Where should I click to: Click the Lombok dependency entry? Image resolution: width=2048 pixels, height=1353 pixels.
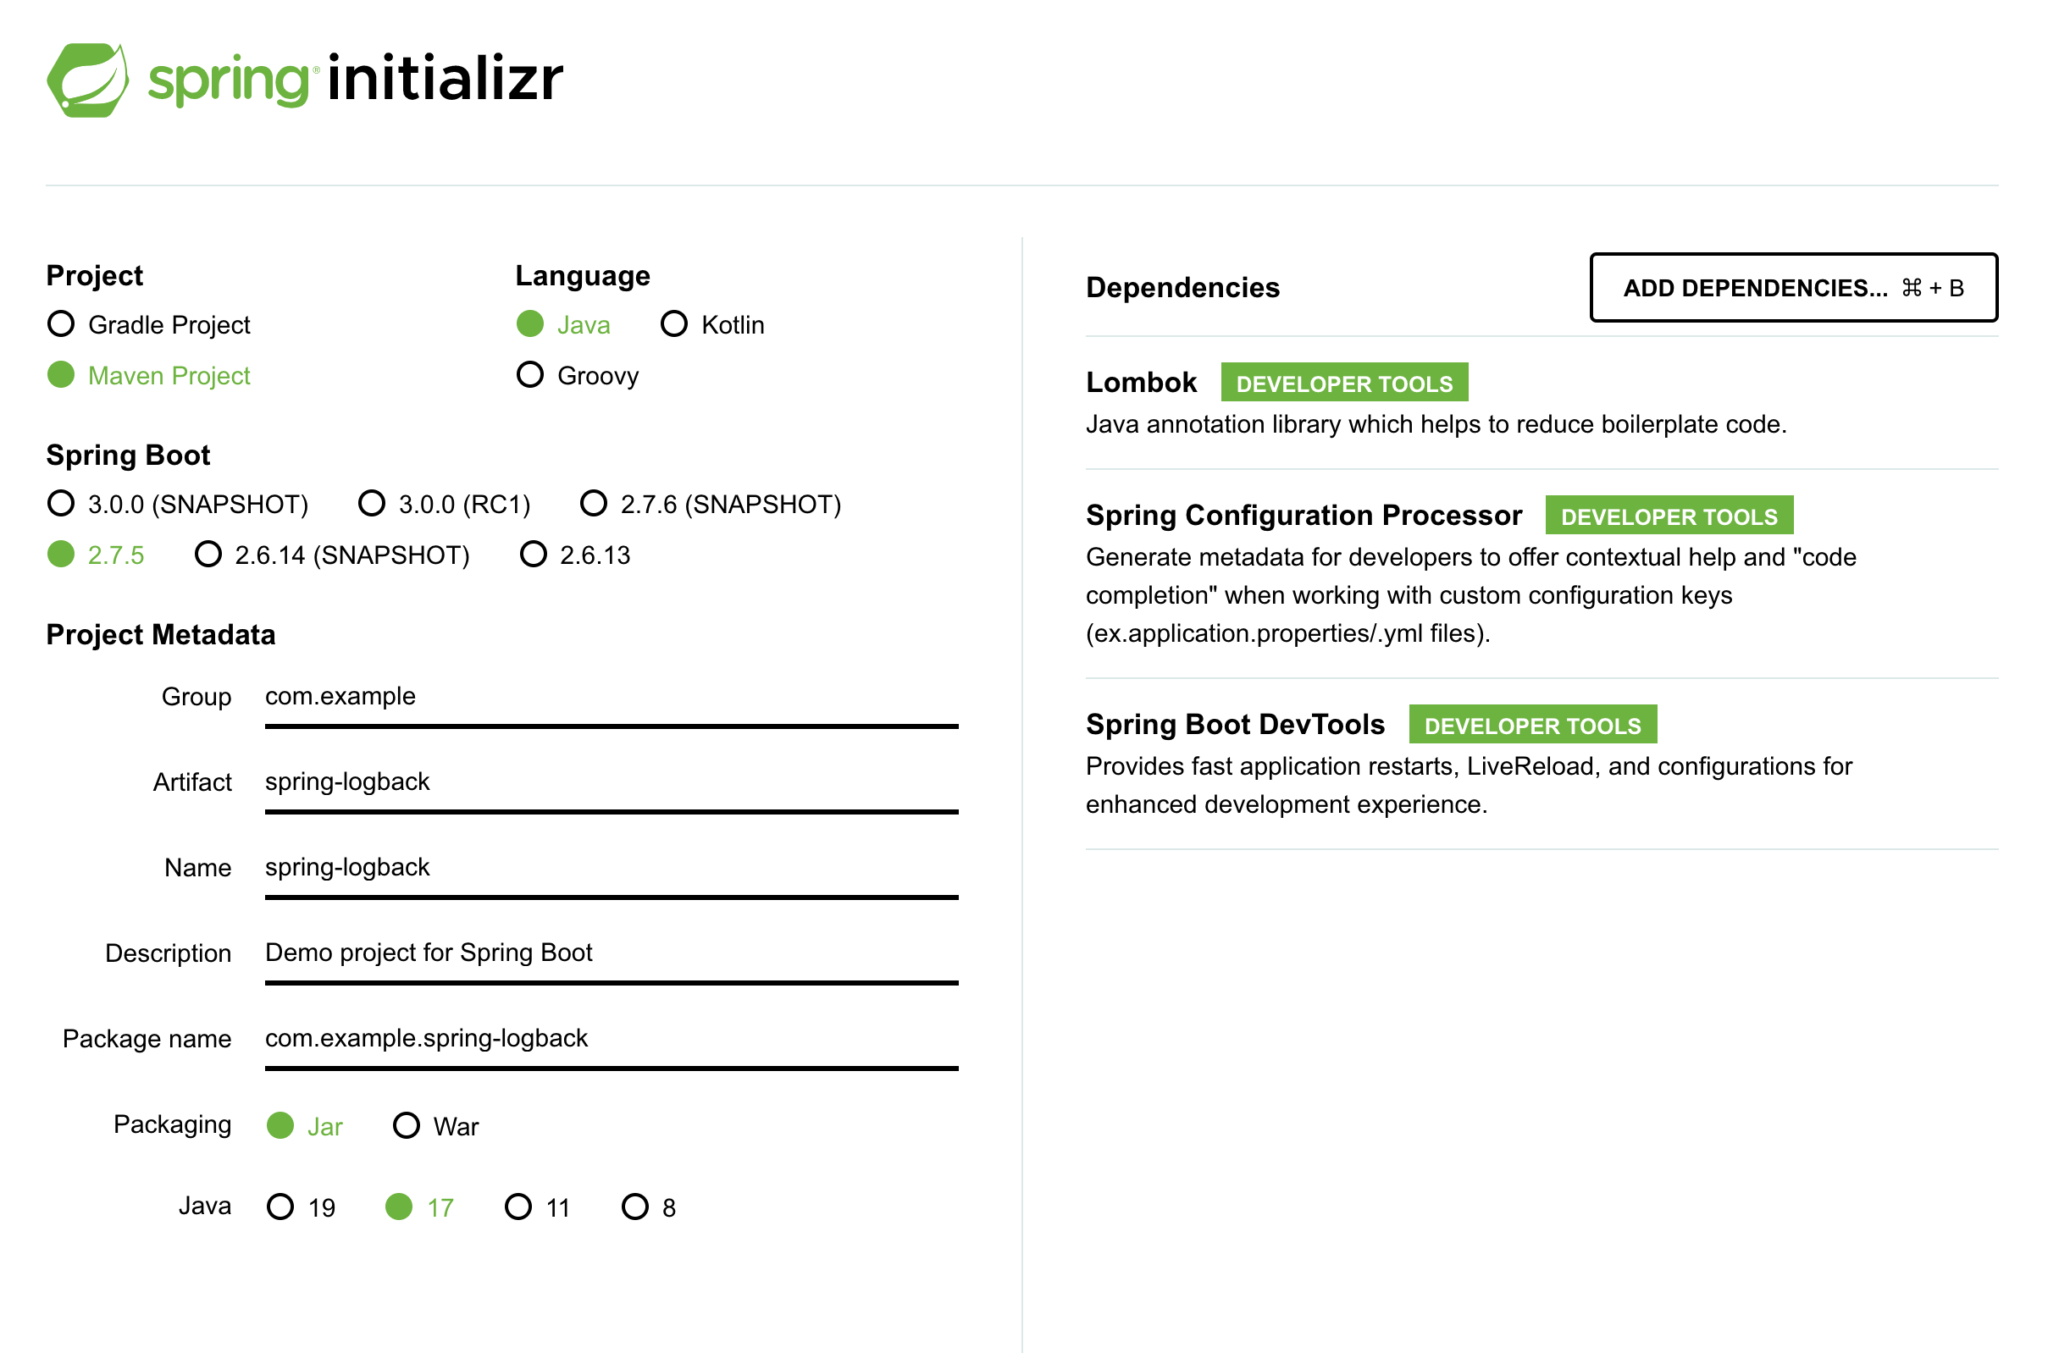coord(1141,382)
